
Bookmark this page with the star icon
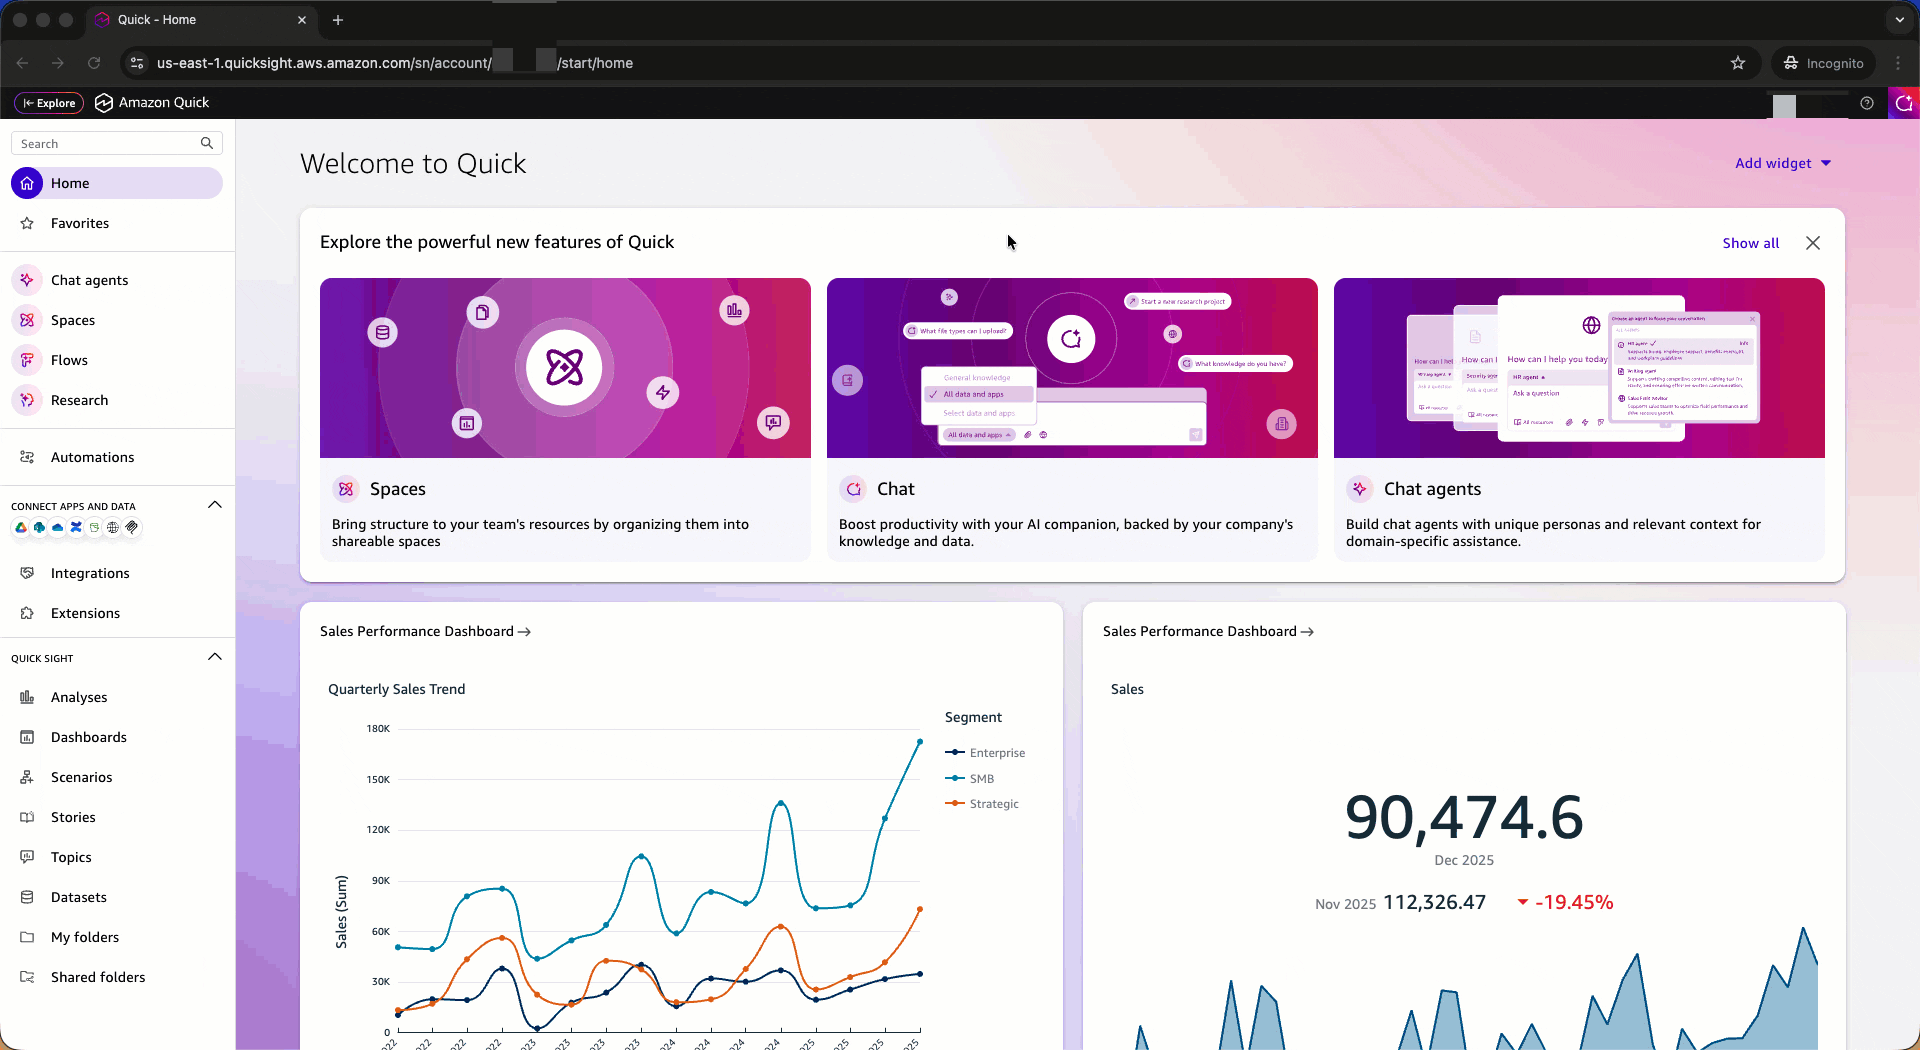[1738, 63]
